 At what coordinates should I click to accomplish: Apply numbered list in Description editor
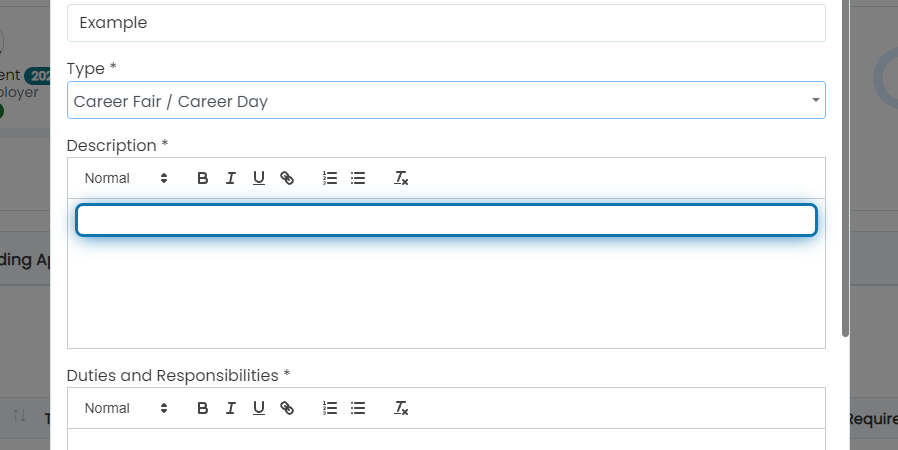coord(330,178)
